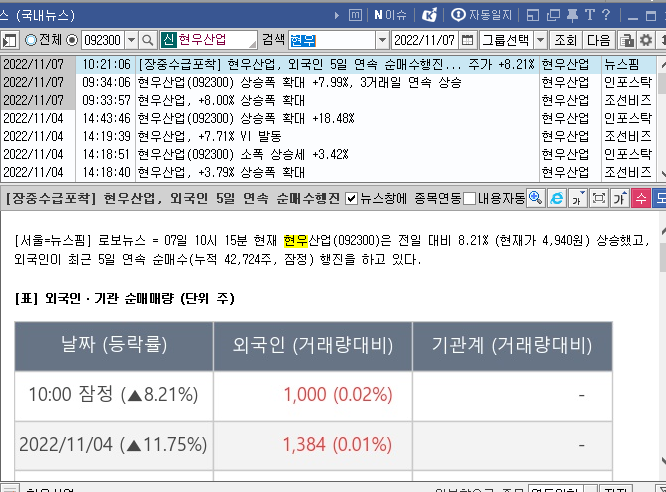
Task: Open settings with the gear icon
Action: (x=646, y=40)
